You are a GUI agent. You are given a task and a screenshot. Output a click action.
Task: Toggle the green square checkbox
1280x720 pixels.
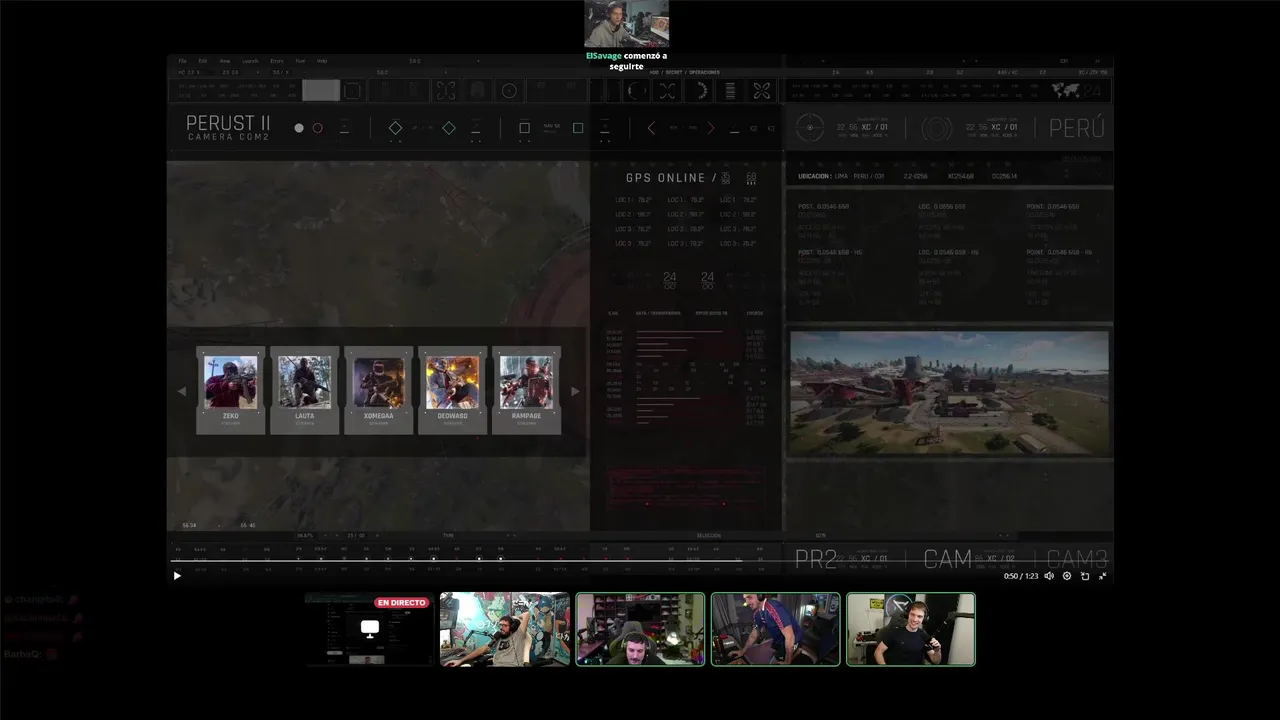(578, 128)
